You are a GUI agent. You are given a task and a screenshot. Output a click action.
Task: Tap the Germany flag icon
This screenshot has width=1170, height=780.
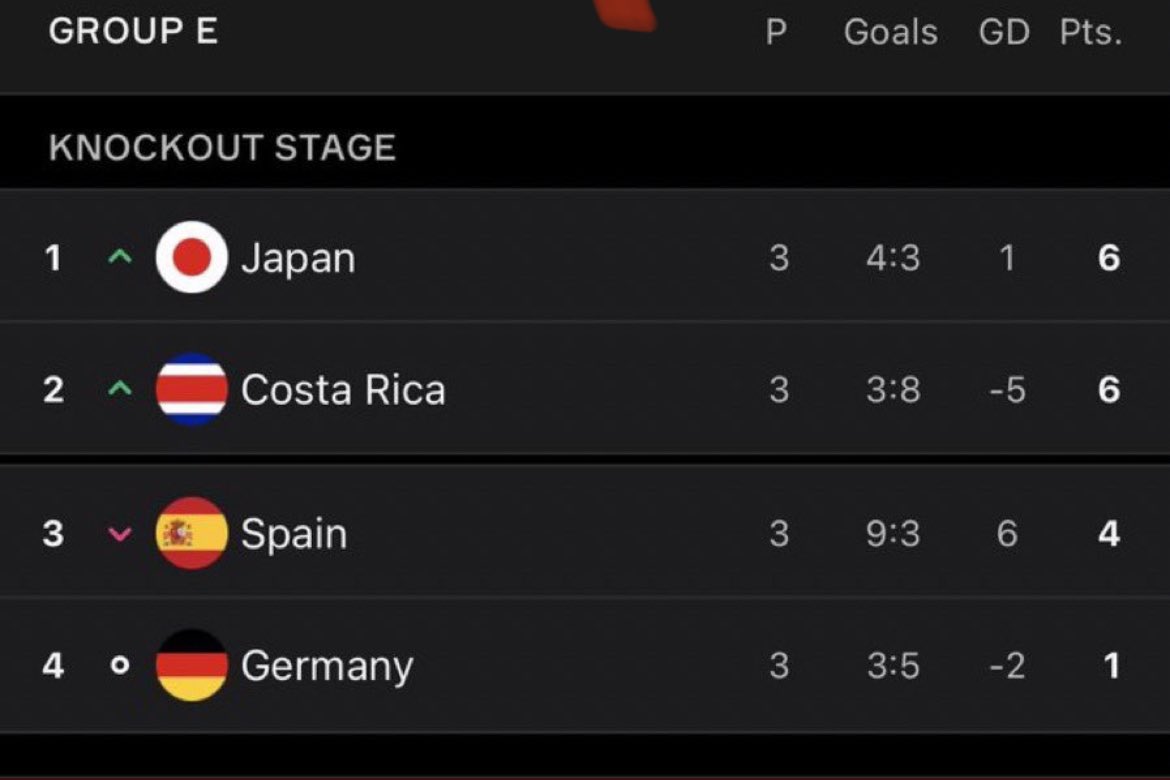tap(192, 665)
